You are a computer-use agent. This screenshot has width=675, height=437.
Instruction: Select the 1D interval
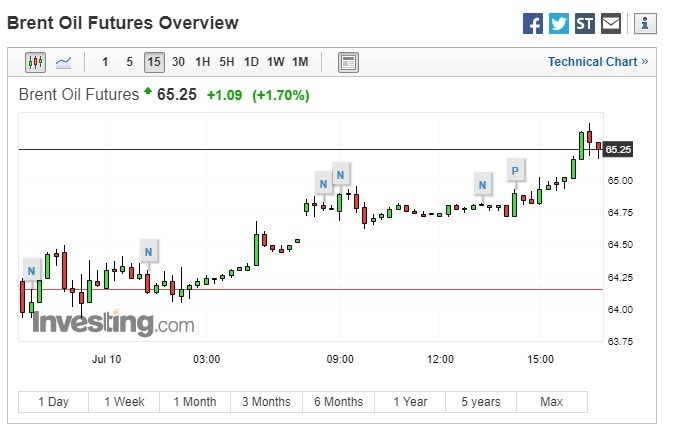coord(251,62)
